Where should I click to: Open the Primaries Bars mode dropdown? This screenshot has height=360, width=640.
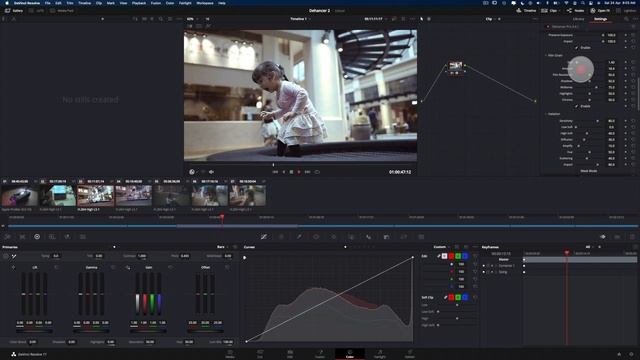pos(222,247)
